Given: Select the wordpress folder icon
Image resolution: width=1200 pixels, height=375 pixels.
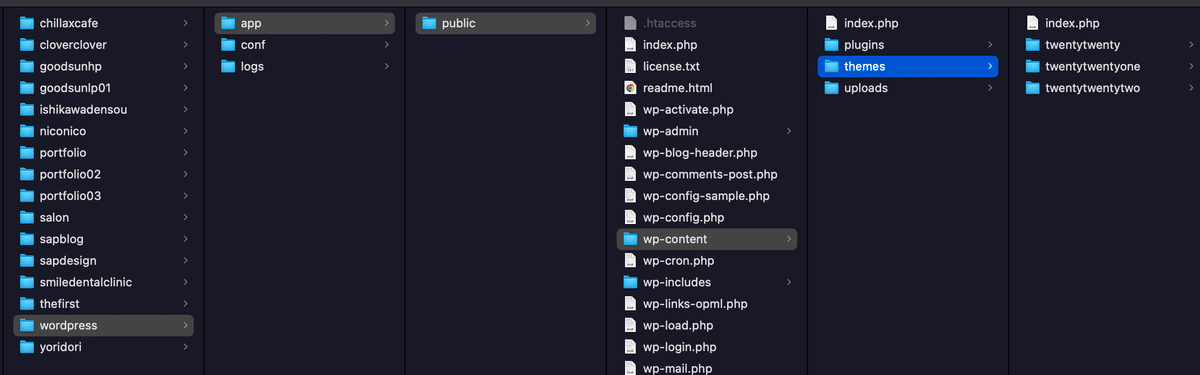Looking at the screenshot, I should click(x=27, y=325).
